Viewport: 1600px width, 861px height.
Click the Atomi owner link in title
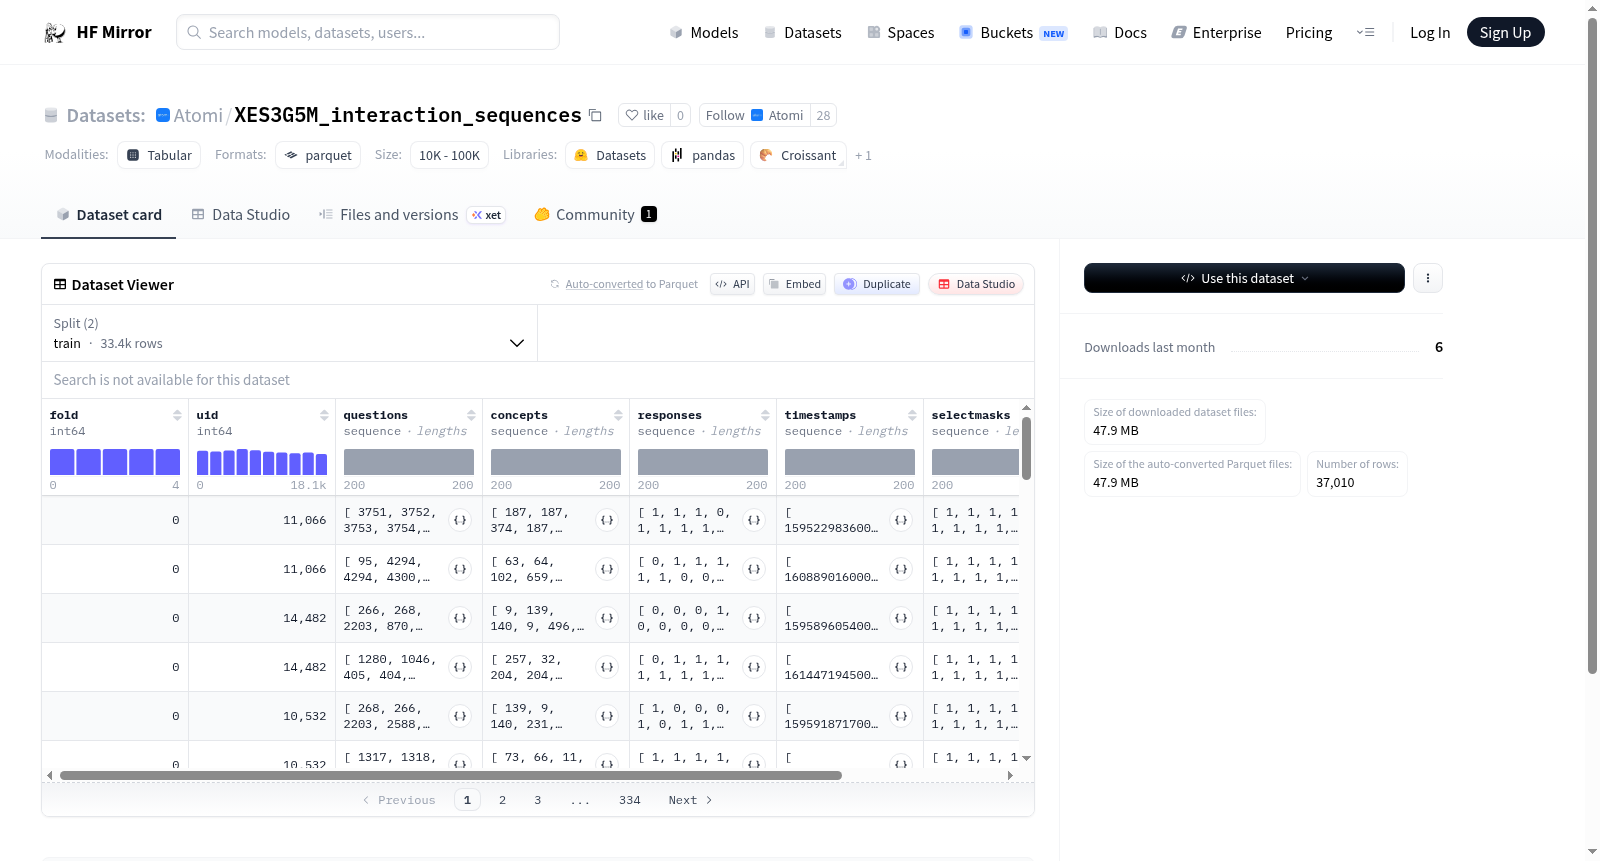(x=198, y=115)
